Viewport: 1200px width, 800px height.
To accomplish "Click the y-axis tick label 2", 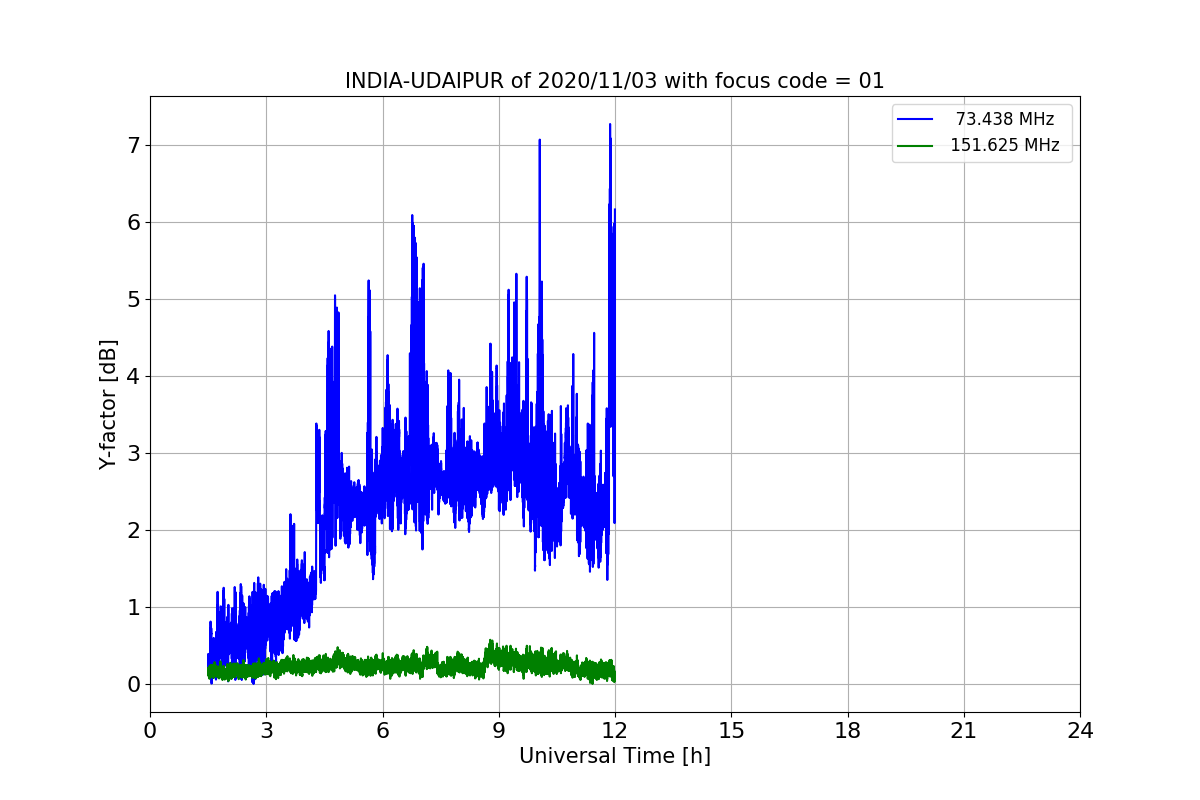I will coord(134,531).
